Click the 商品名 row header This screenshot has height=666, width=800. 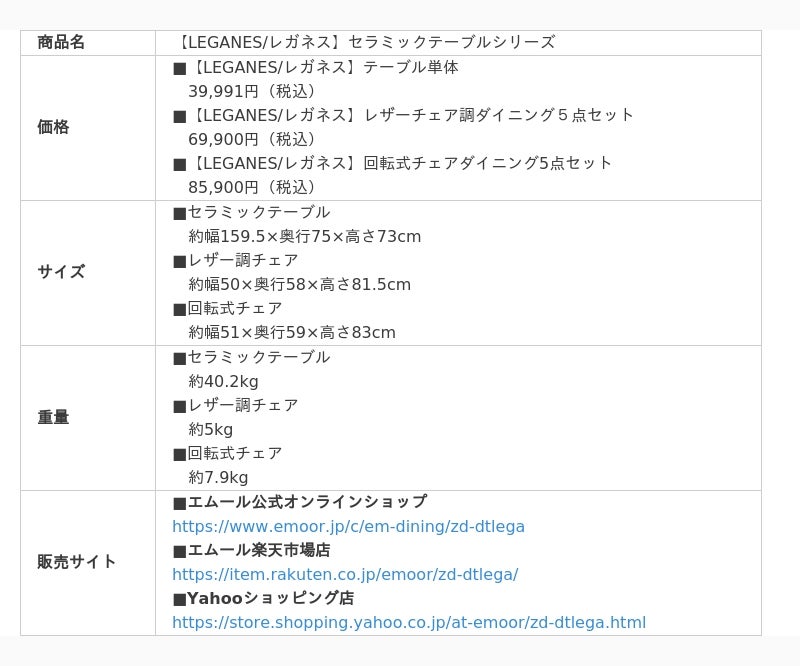point(61,42)
